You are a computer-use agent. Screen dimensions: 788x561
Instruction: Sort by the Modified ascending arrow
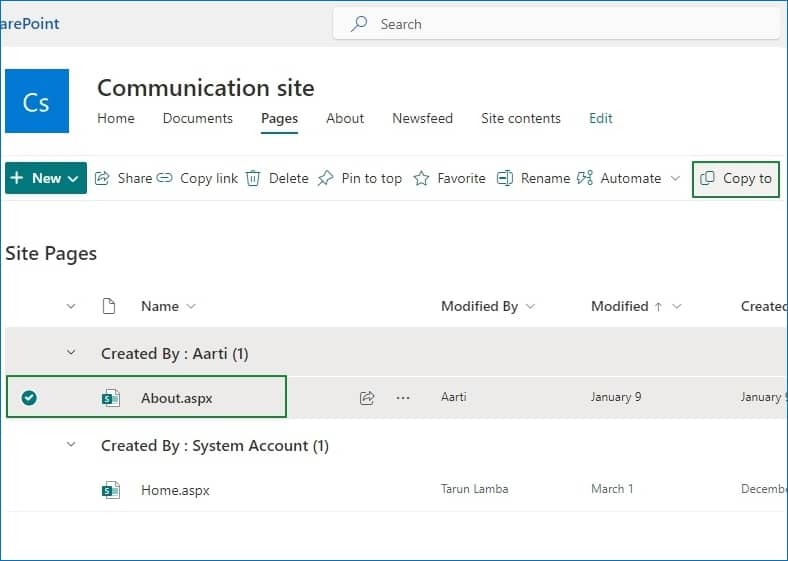[x=658, y=306]
